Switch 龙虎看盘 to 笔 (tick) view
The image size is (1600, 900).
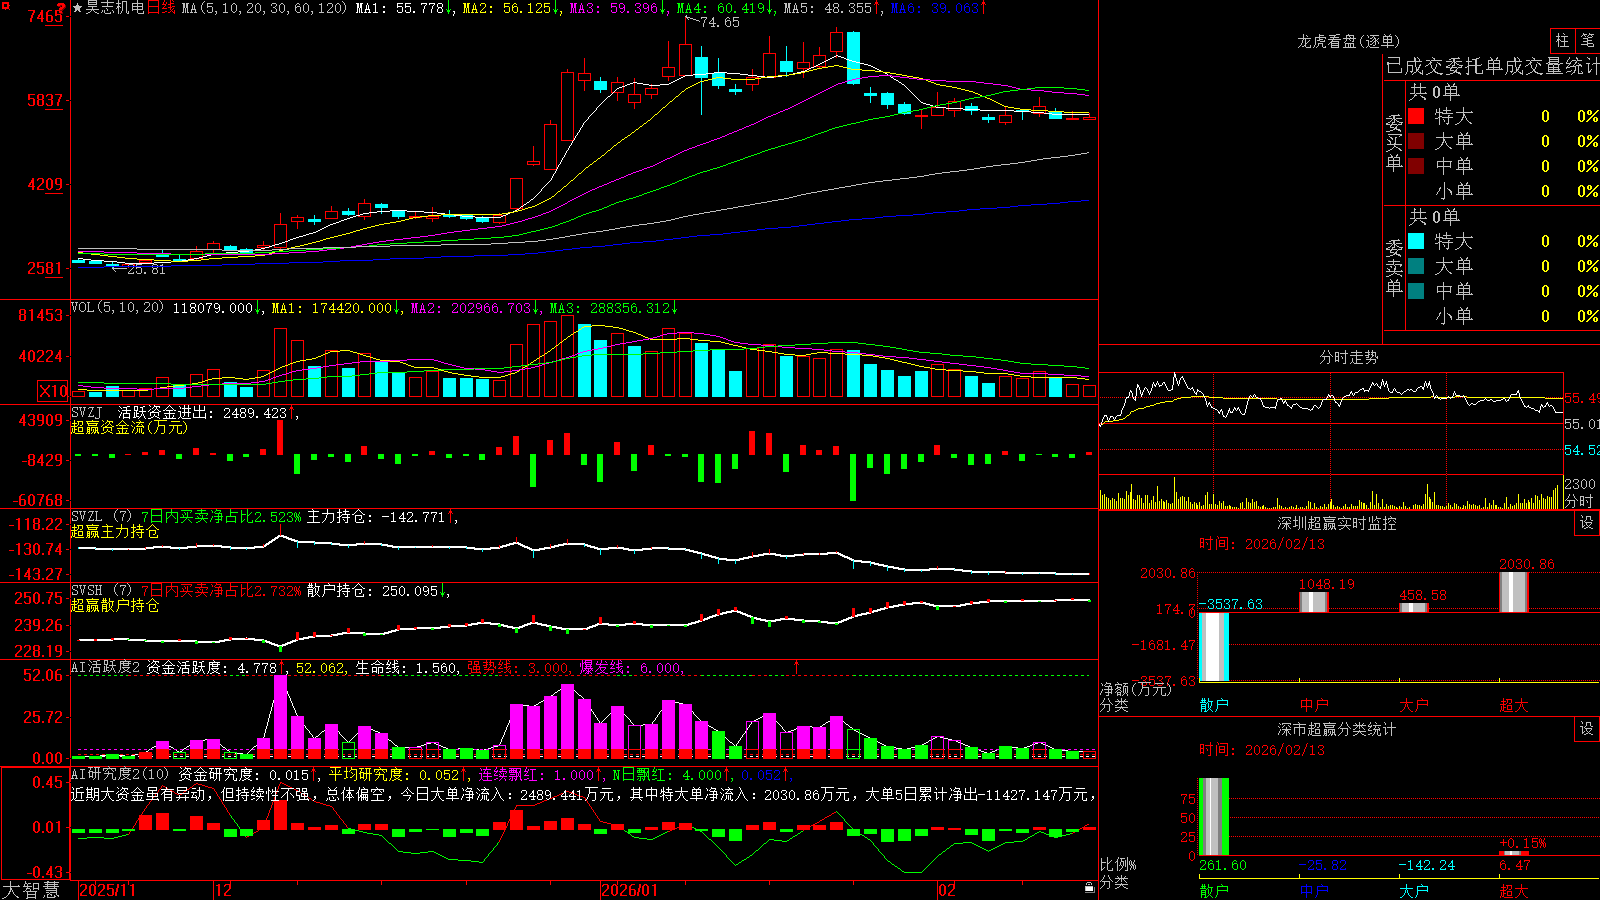pyautogui.click(x=1587, y=40)
